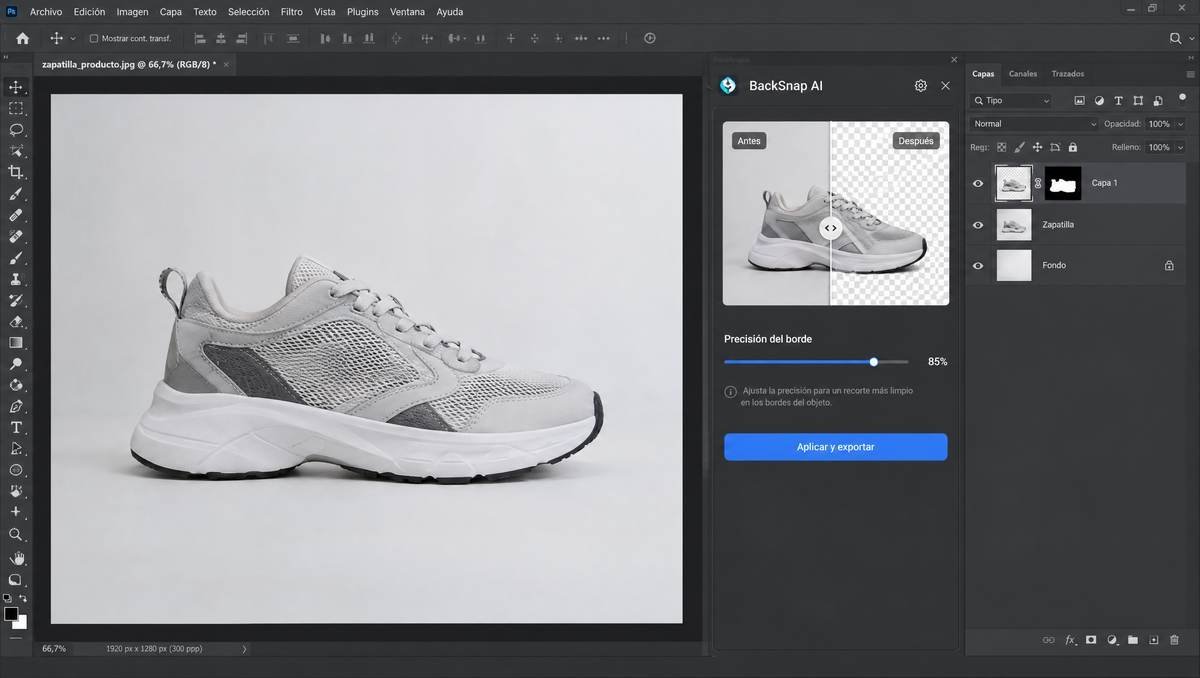Hide the Capa 1 layer
Viewport: 1200px width, 678px height.
click(978, 183)
